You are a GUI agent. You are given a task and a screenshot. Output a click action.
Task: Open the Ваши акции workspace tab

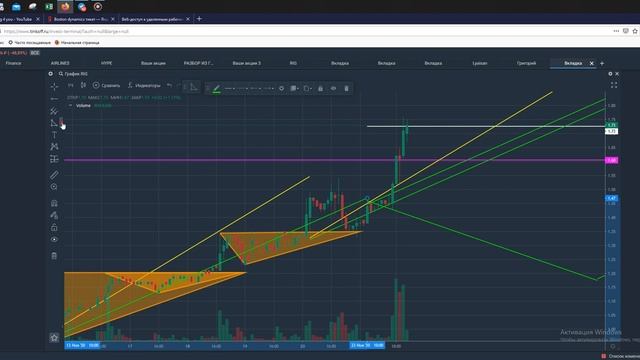153,63
